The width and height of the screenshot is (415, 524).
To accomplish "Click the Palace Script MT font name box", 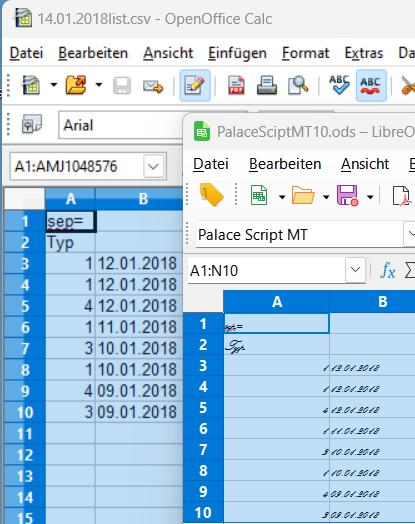I will pyautogui.click(x=299, y=235).
